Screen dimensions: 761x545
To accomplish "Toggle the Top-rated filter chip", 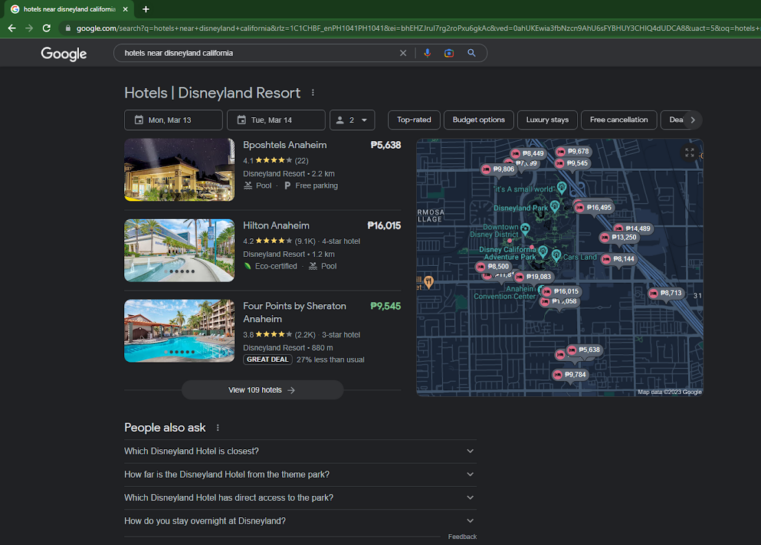I will pos(414,120).
